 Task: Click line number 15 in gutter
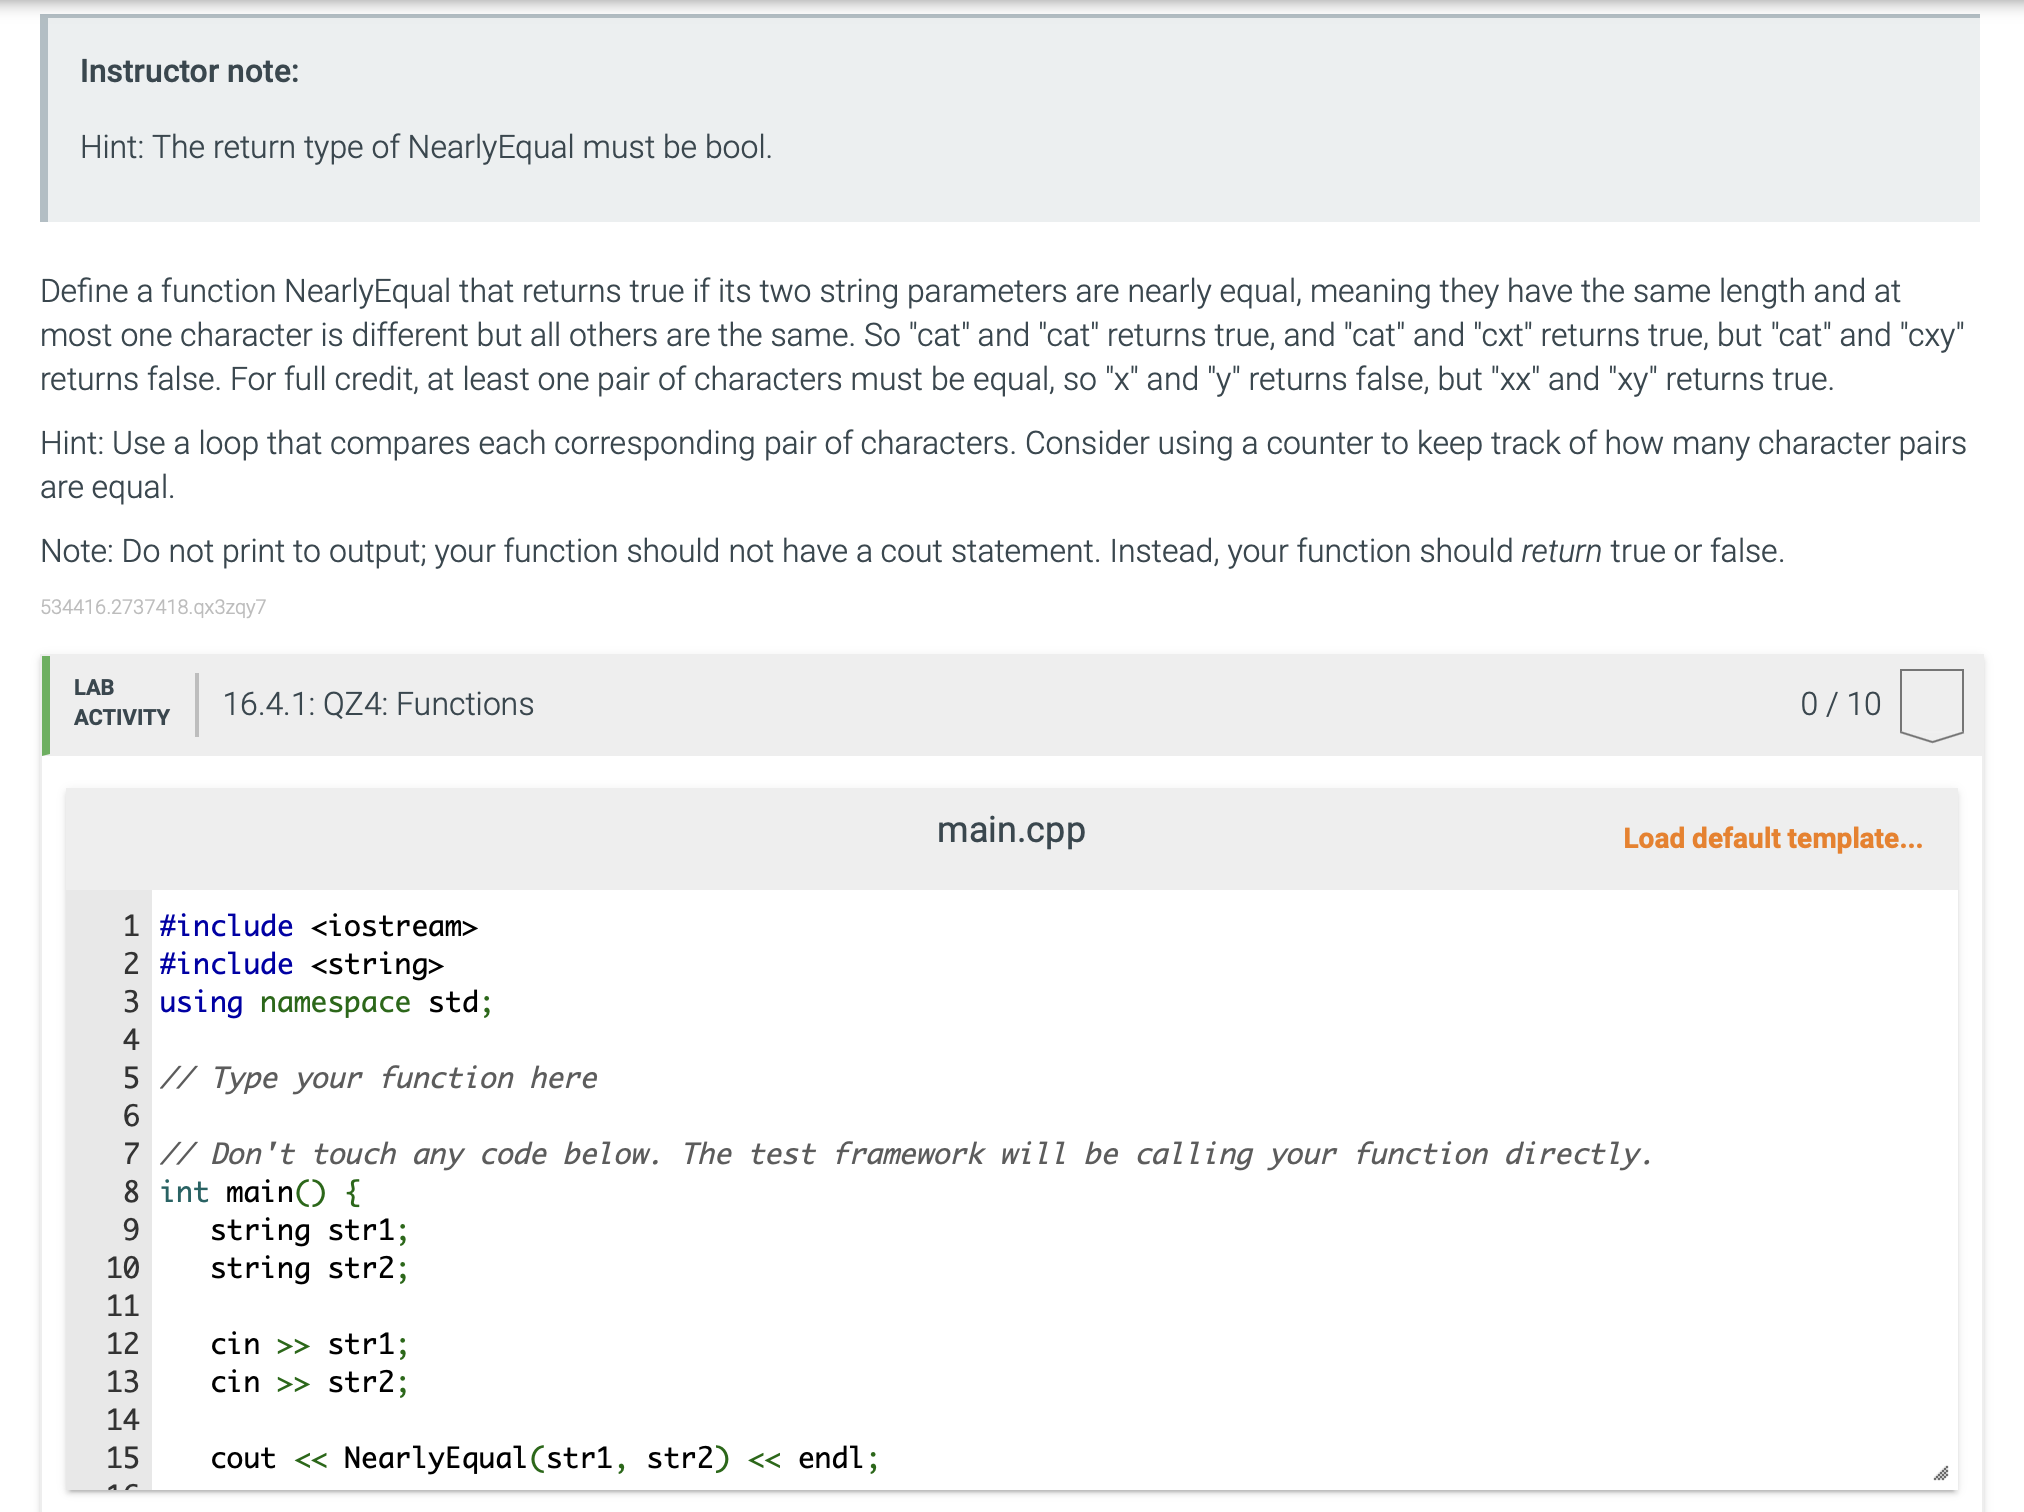pos(123,1458)
